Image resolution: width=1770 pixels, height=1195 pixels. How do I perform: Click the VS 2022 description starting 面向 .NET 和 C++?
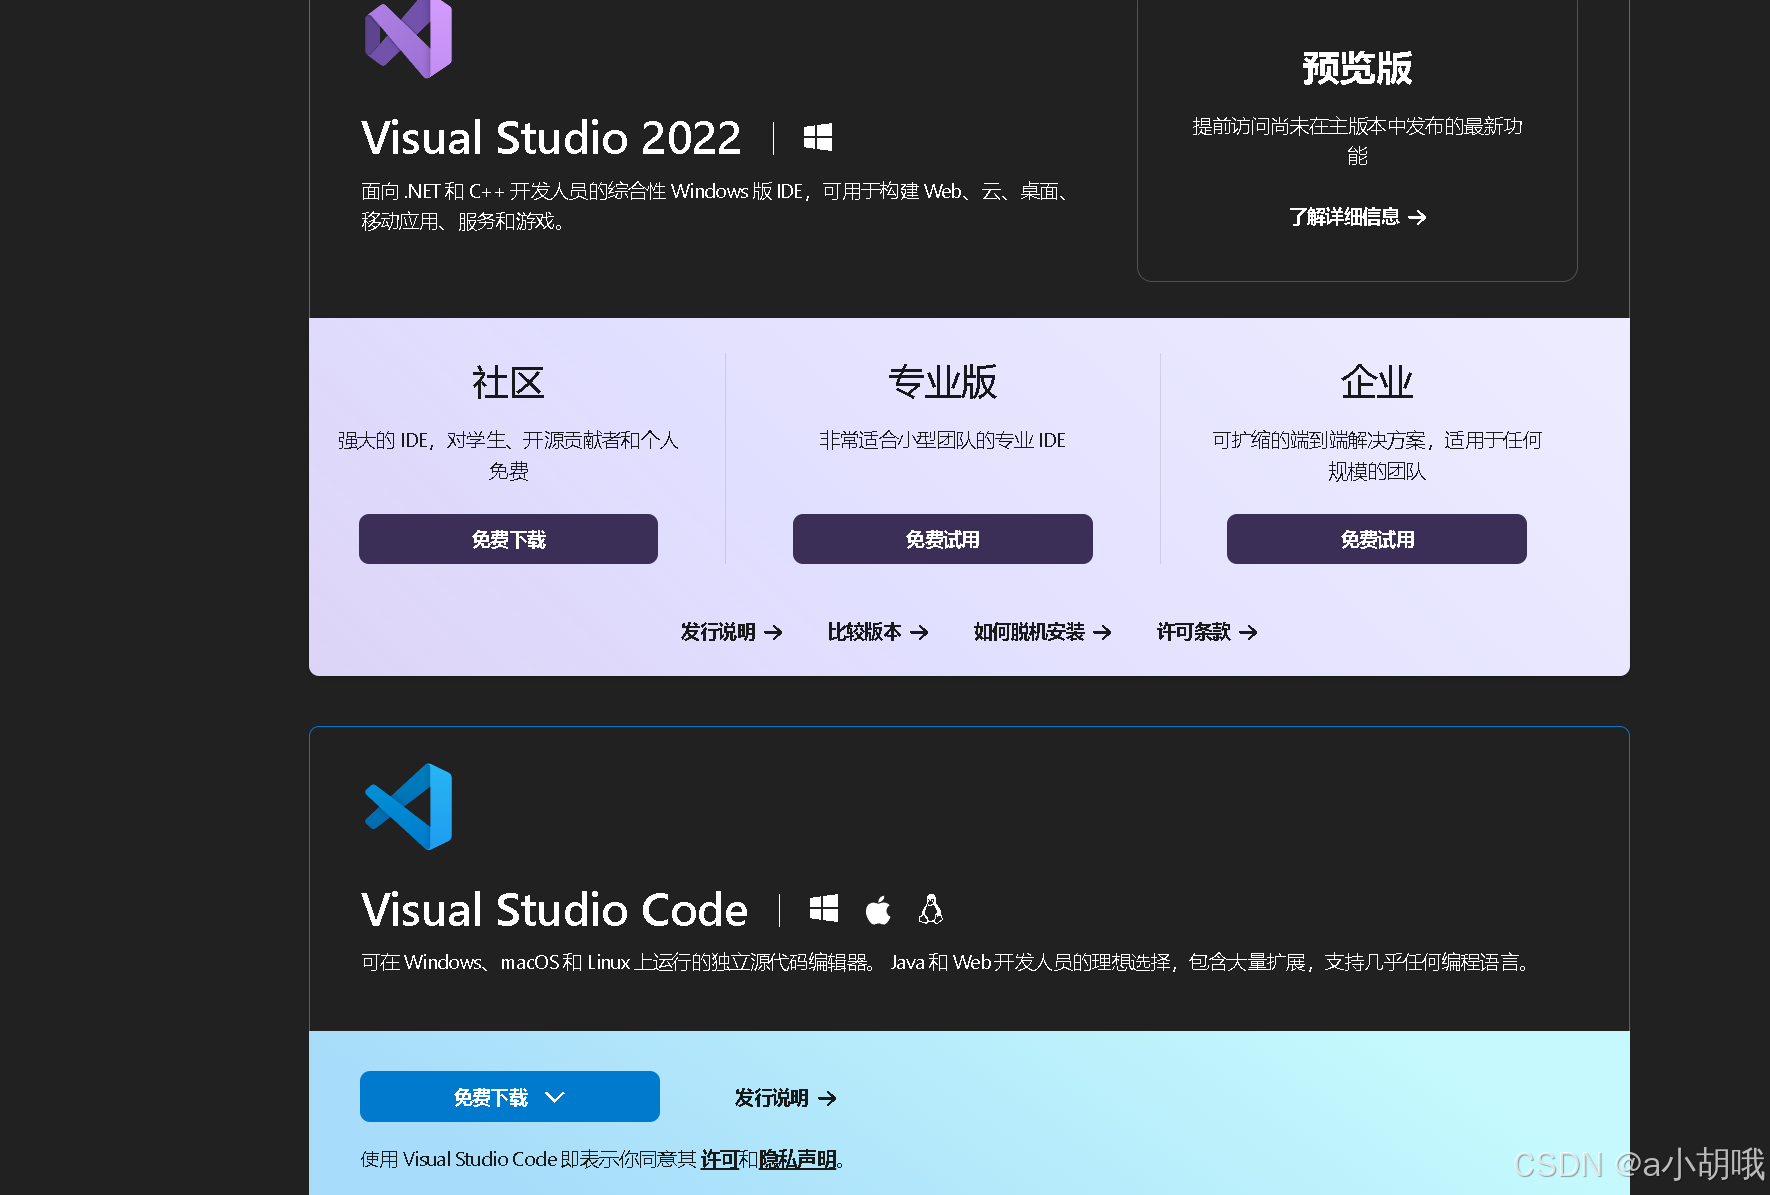[x=718, y=206]
